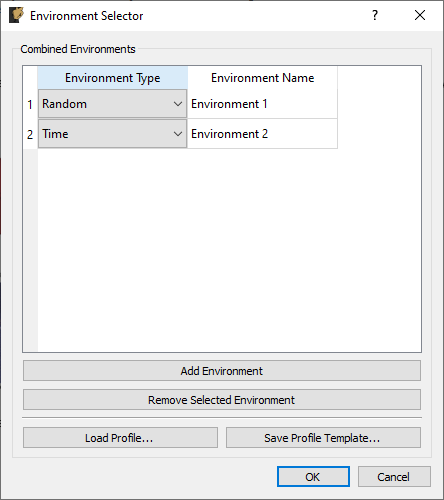Confirm with the OK button
This screenshot has width=444, height=500.
coord(313,477)
